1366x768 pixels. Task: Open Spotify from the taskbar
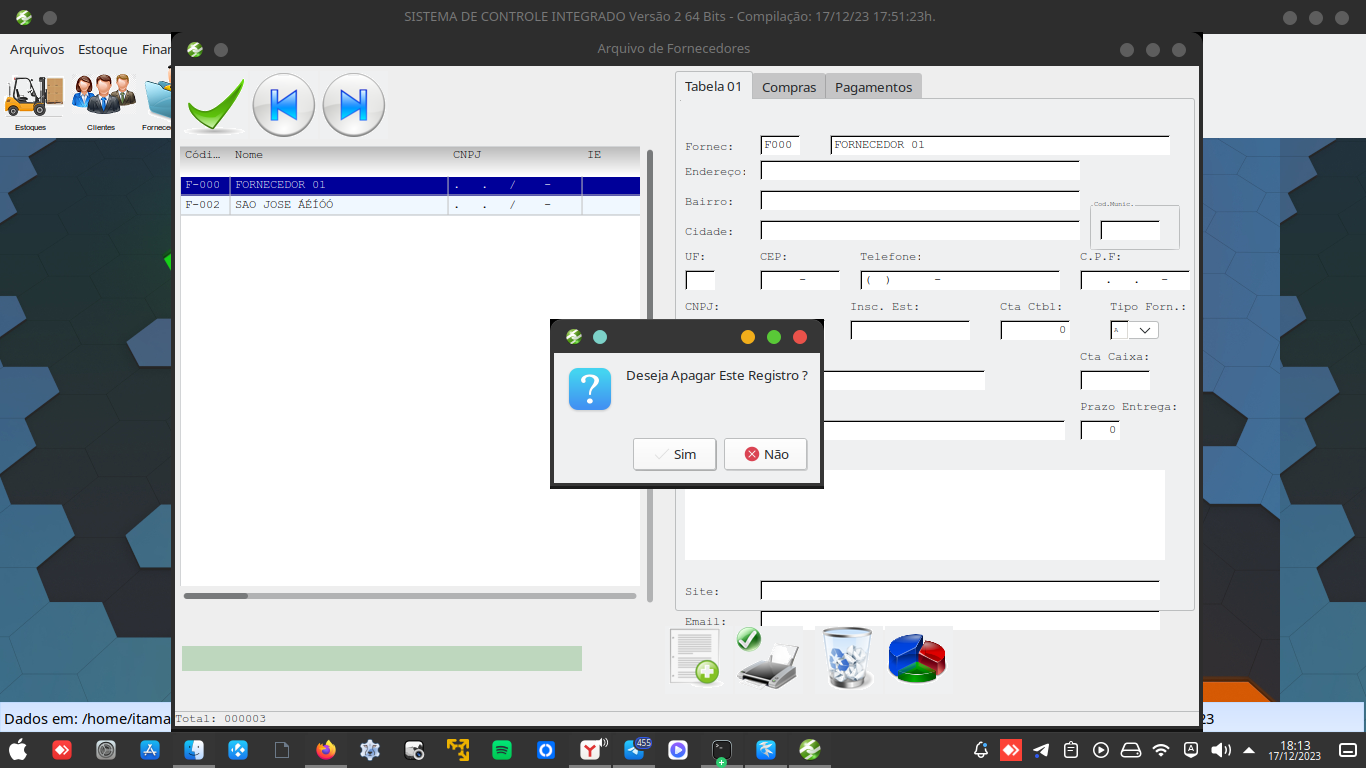click(502, 749)
